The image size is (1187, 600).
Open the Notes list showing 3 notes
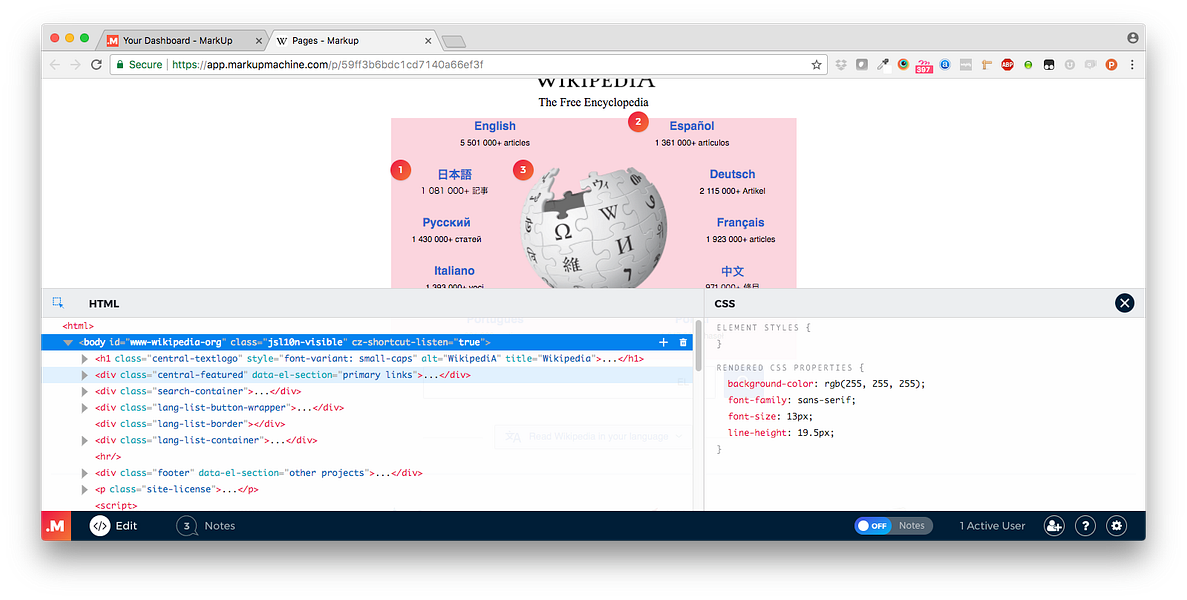click(x=205, y=526)
